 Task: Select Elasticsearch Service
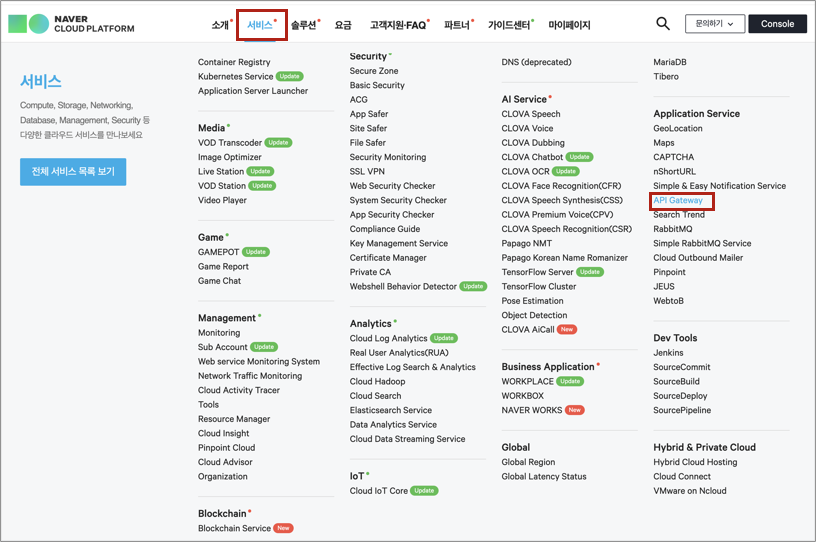(391, 410)
